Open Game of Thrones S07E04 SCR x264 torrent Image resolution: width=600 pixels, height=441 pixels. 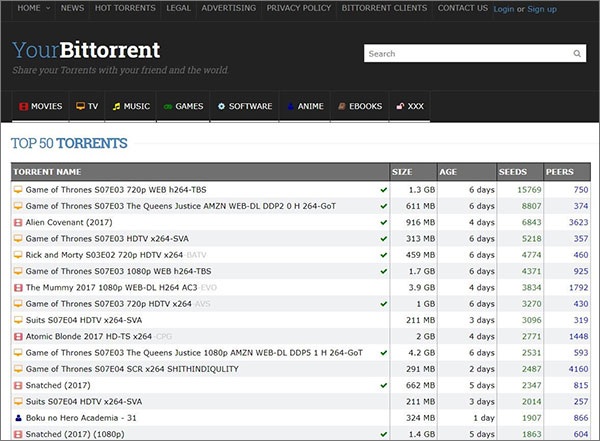click(x=132, y=369)
